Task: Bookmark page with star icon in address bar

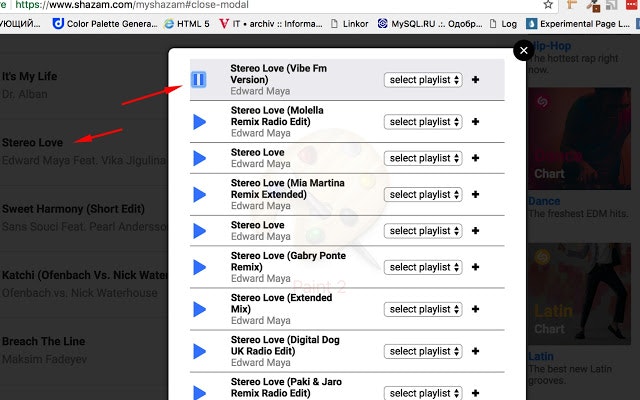Action: 548,4
